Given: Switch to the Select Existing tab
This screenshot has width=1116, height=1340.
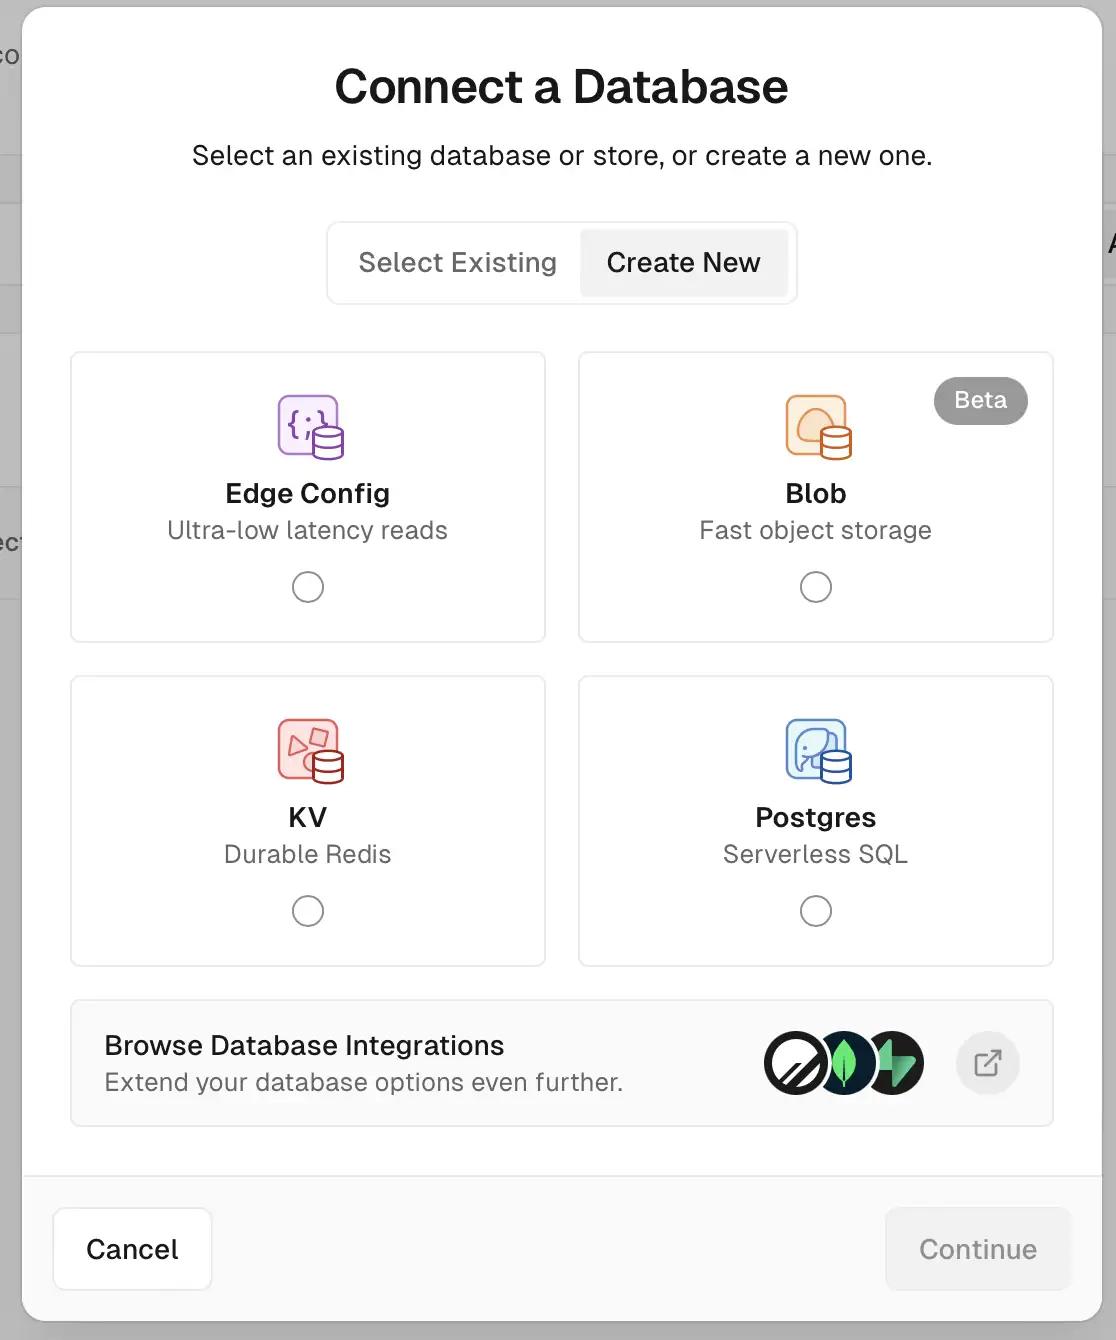Looking at the screenshot, I should [457, 263].
